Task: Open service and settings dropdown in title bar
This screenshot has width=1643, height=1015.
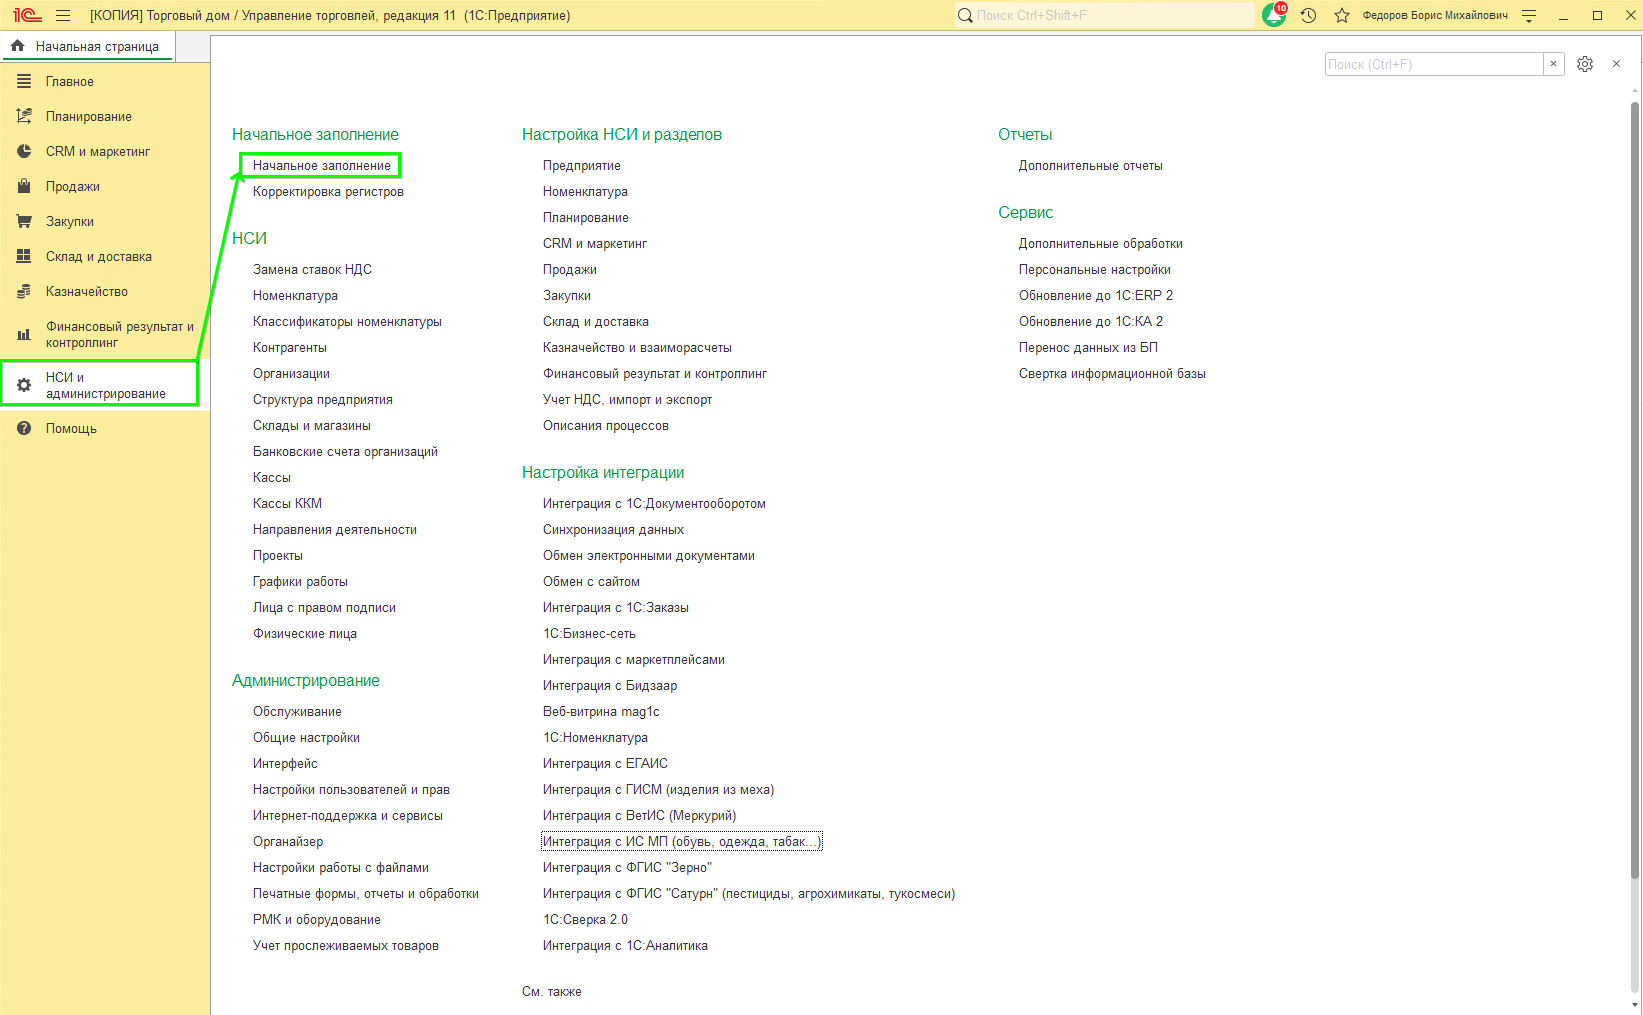Action: (x=1529, y=16)
